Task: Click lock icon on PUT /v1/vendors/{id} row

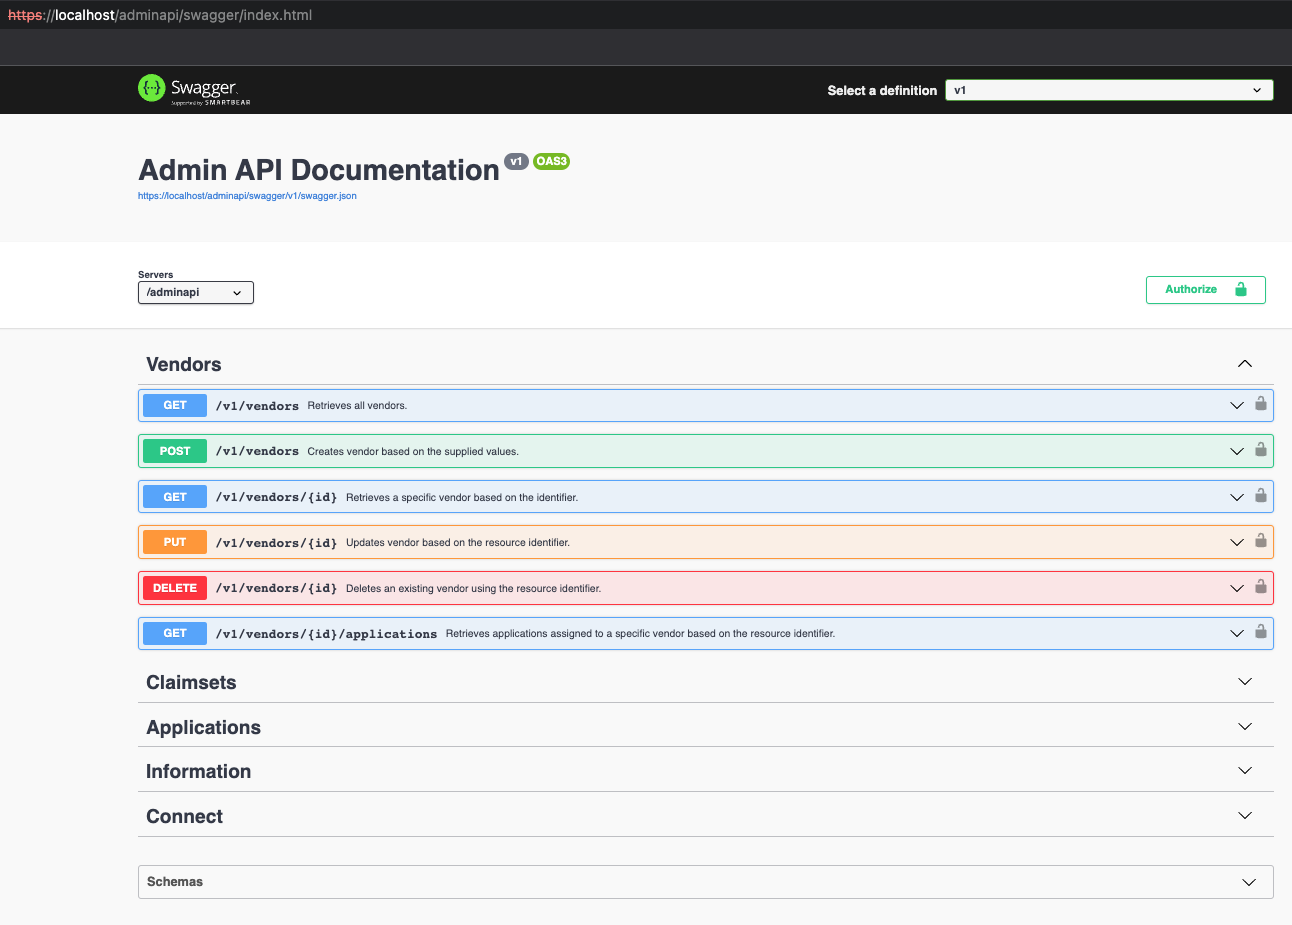Action: pos(1261,541)
